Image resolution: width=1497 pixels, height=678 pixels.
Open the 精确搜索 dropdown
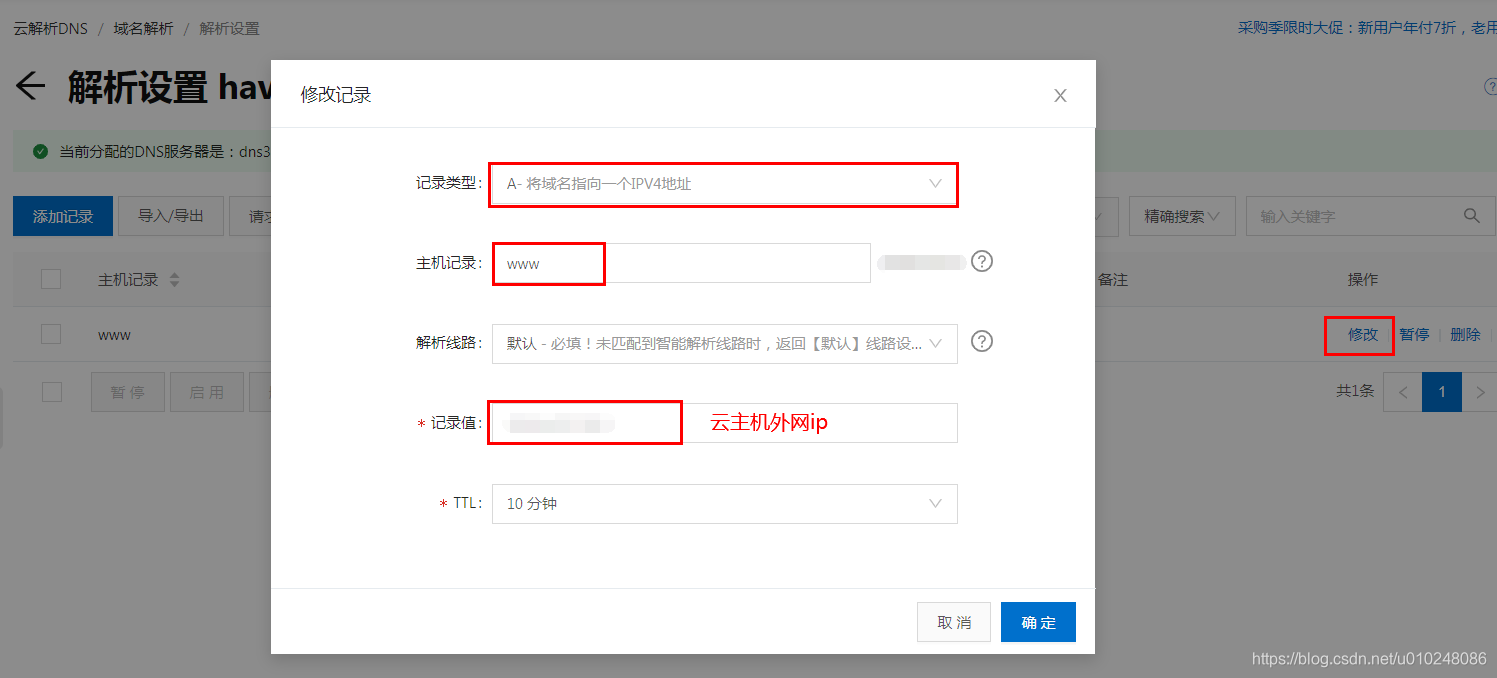tap(1182, 216)
